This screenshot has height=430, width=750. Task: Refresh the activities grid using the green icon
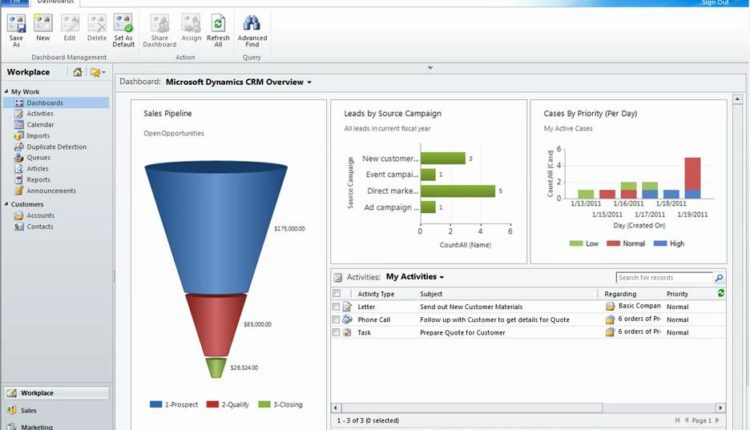click(x=722, y=293)
